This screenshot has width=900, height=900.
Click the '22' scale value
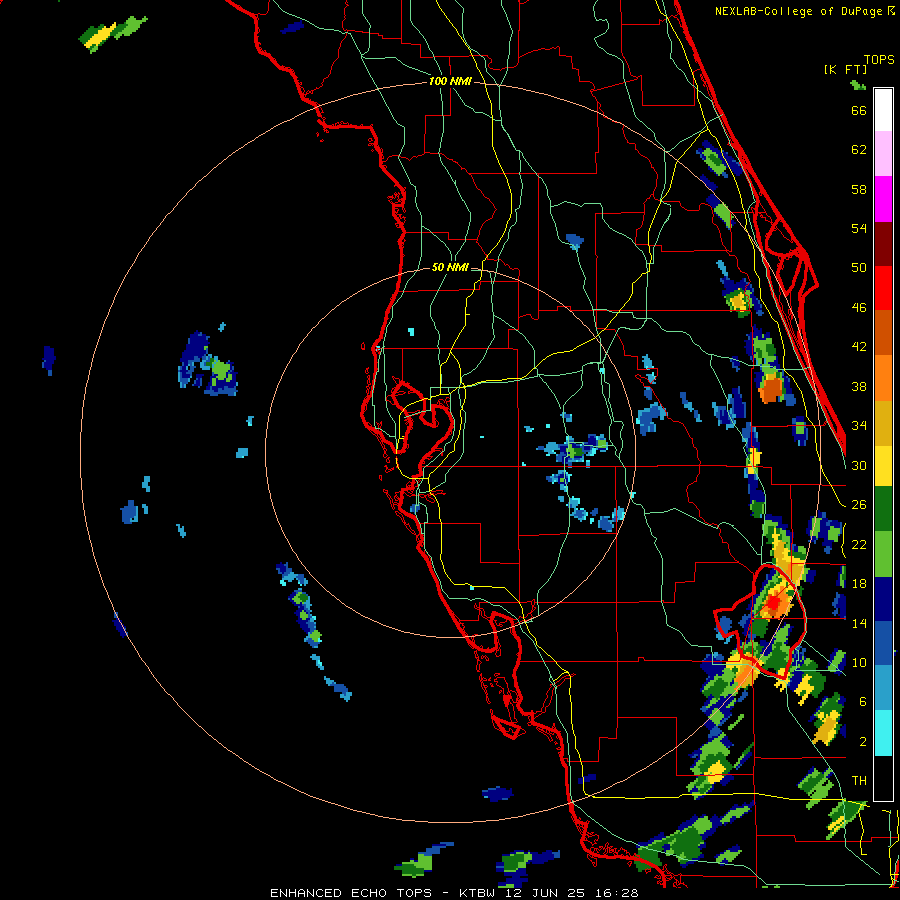[x=859, y=544]
